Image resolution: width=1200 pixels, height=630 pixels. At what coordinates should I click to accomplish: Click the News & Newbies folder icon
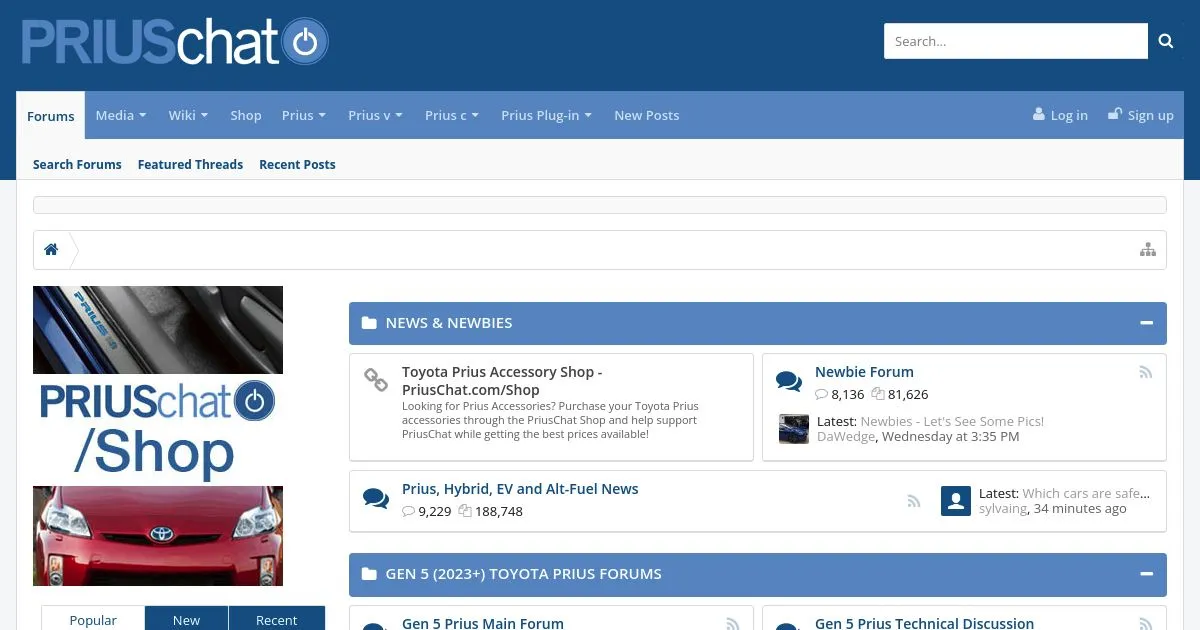[x=369, y=323]
